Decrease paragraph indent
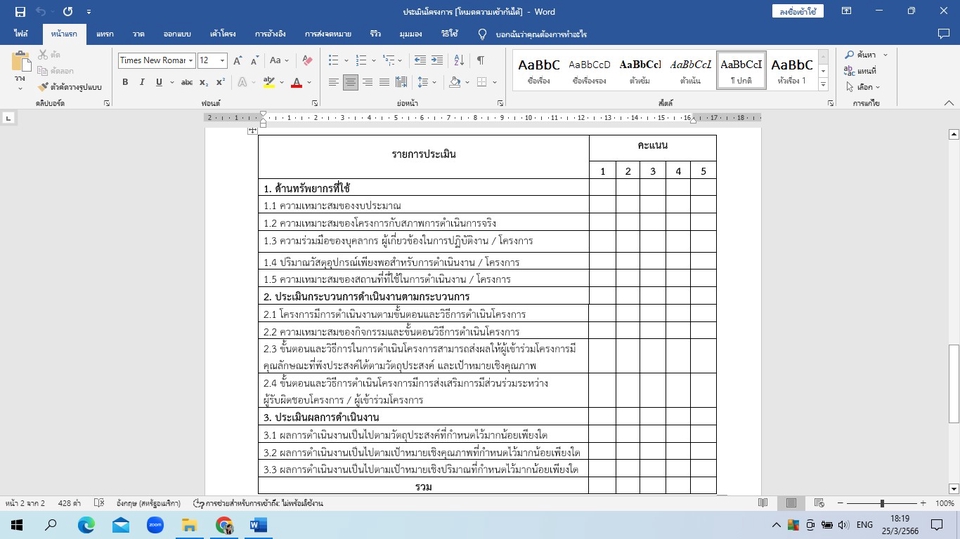This screenshot has height=539, width=960. pyautogui.click(x=420, y=60)
